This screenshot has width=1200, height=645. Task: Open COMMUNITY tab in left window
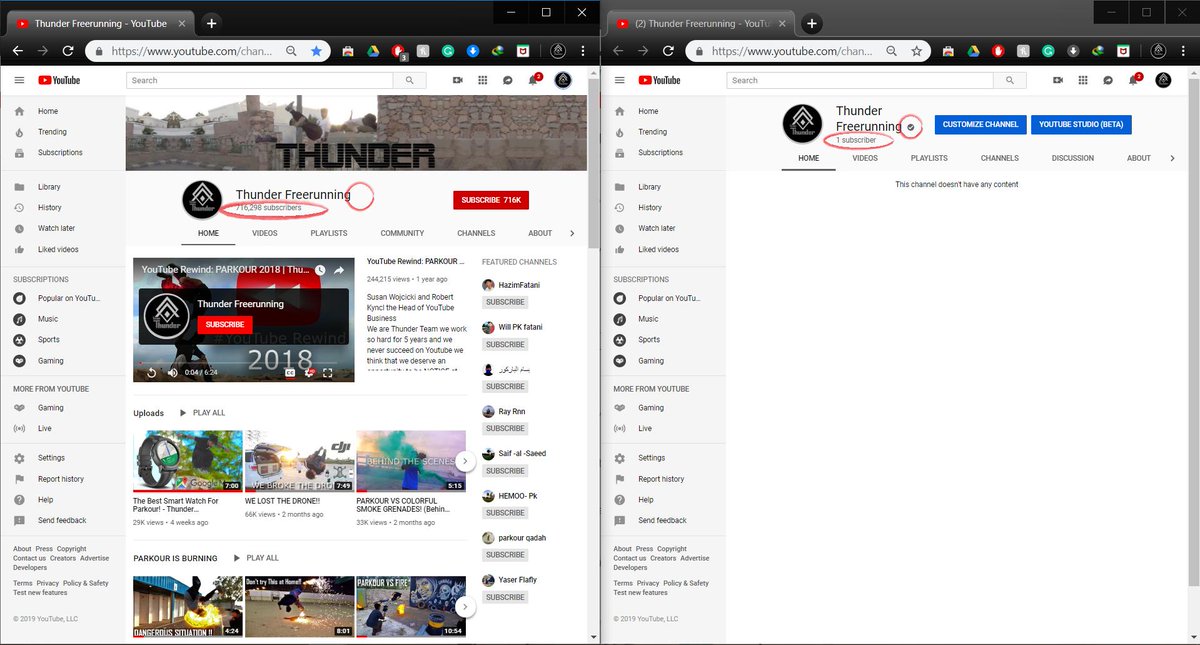(x=402, y=233)
